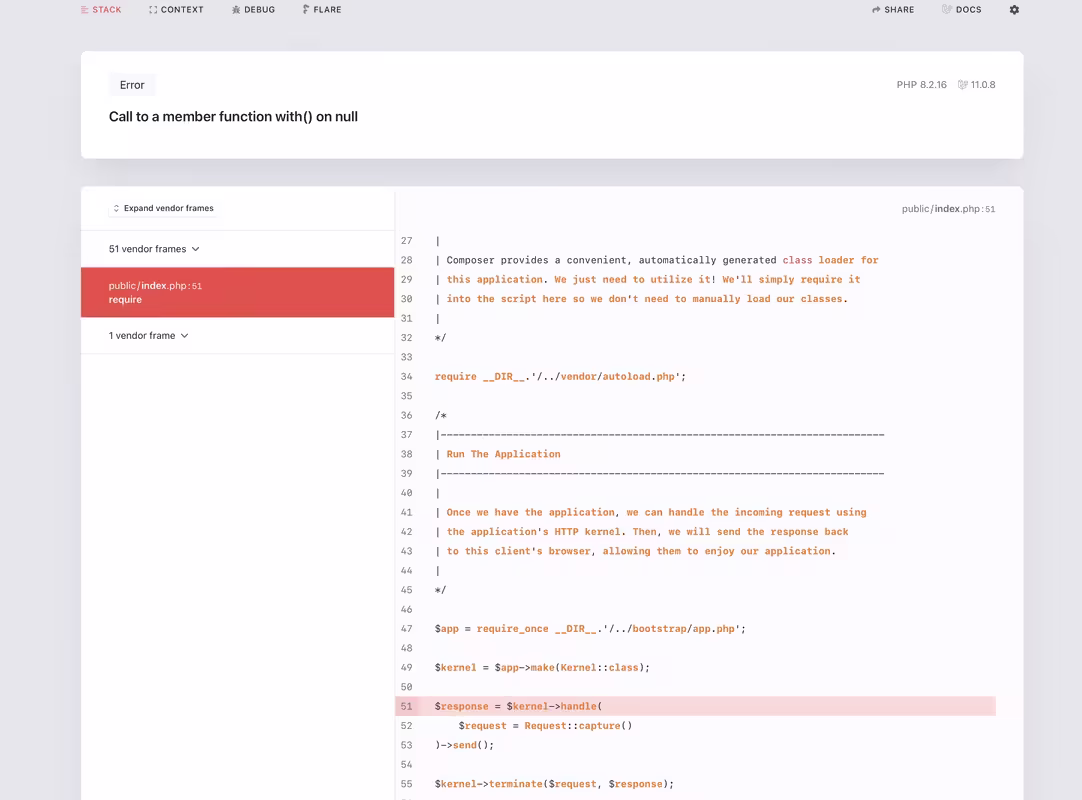Viewport: 1082px width, 800px height.
Task: Click the Laravel version icon beside 11.0.8
Action: pyautogui.click(x=962, y=85)
